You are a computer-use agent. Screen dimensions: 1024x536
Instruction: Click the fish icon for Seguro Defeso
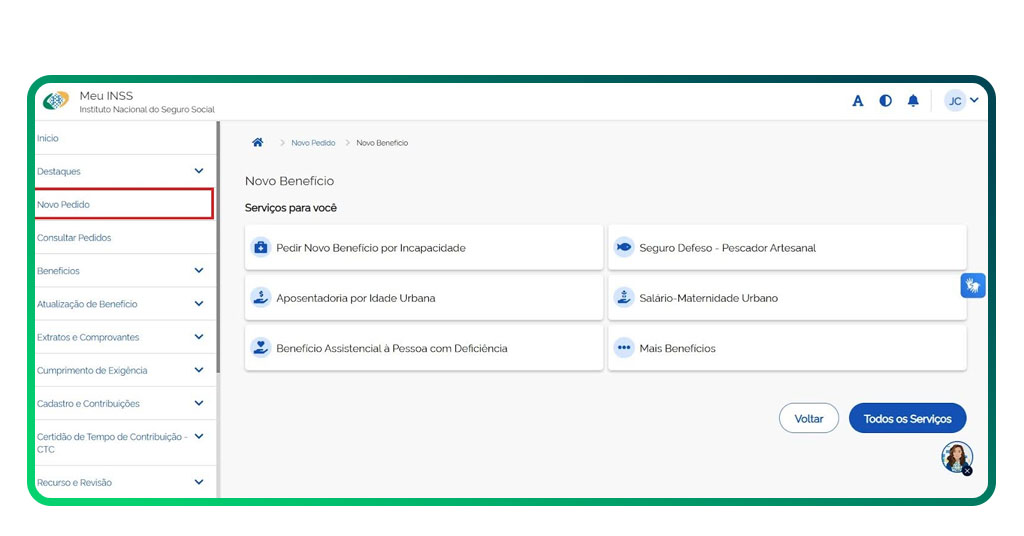point(624,247)
